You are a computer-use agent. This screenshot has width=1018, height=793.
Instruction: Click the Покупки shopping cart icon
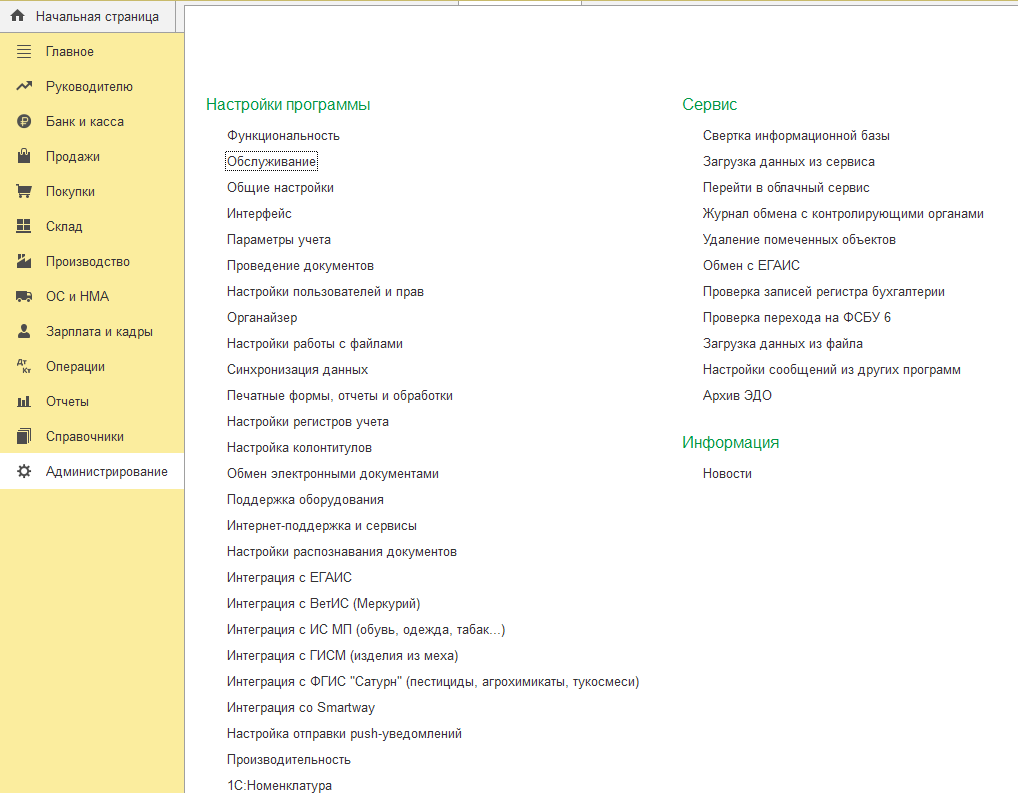24,191
